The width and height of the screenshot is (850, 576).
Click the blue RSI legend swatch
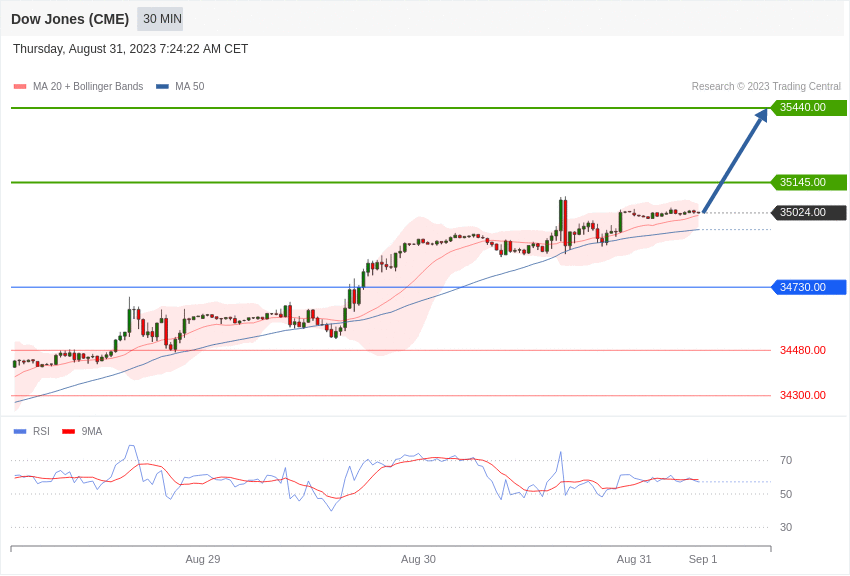20,431
